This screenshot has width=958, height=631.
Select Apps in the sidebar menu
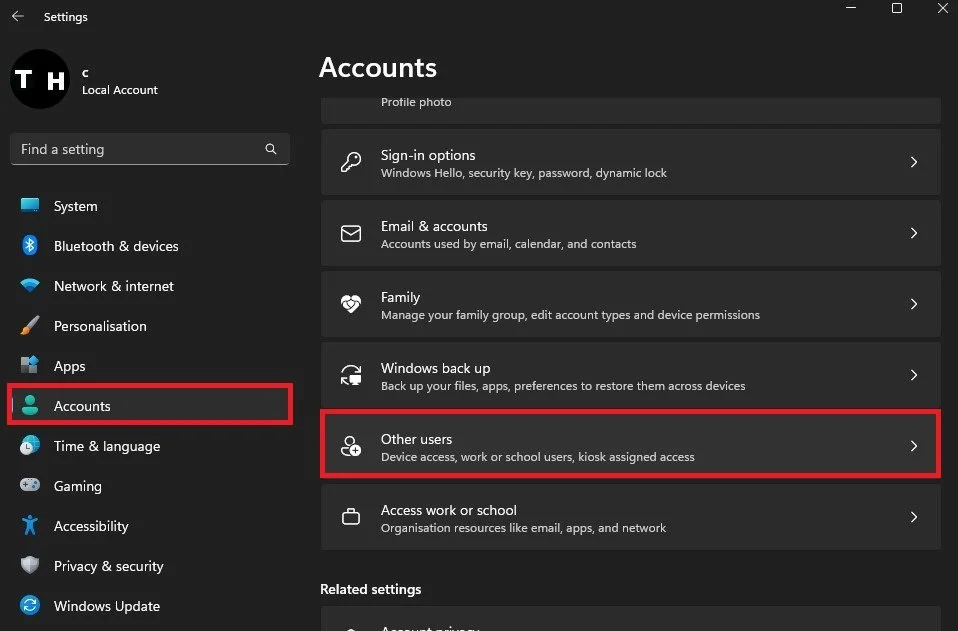pos(70,366)
